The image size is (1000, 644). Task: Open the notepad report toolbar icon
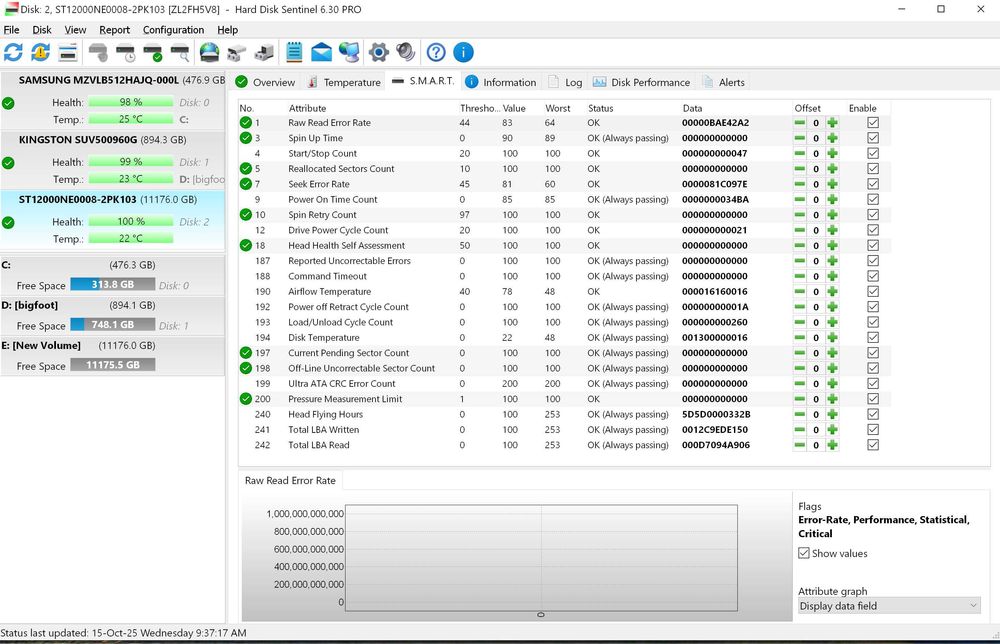point(294,52)
